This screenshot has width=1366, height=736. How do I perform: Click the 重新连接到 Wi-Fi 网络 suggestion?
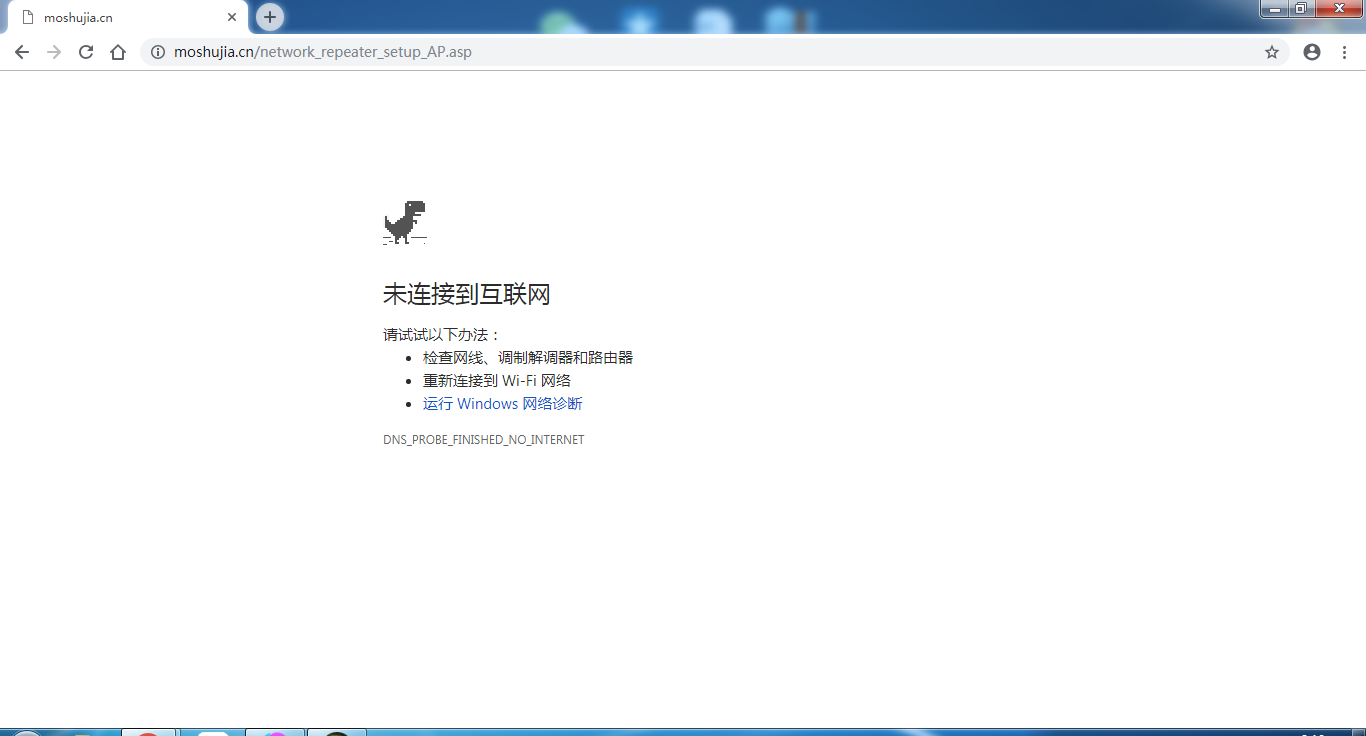click(x=497, y=381)
